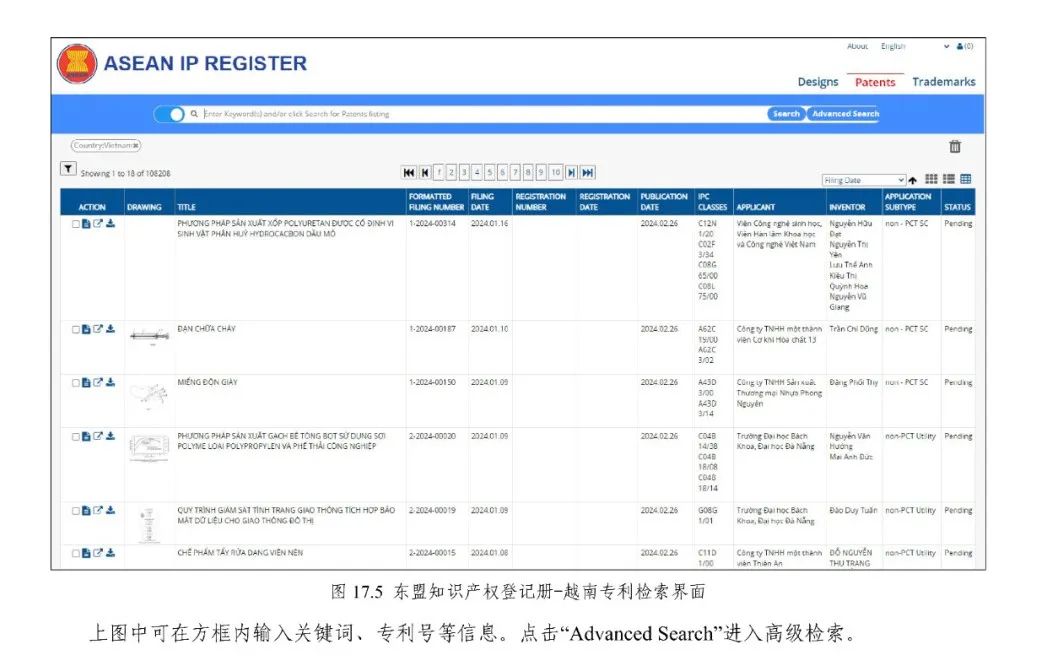Click the trash icon to clear filters
The height and width of the screenshot is (671, 1058).
click(954, 146)
